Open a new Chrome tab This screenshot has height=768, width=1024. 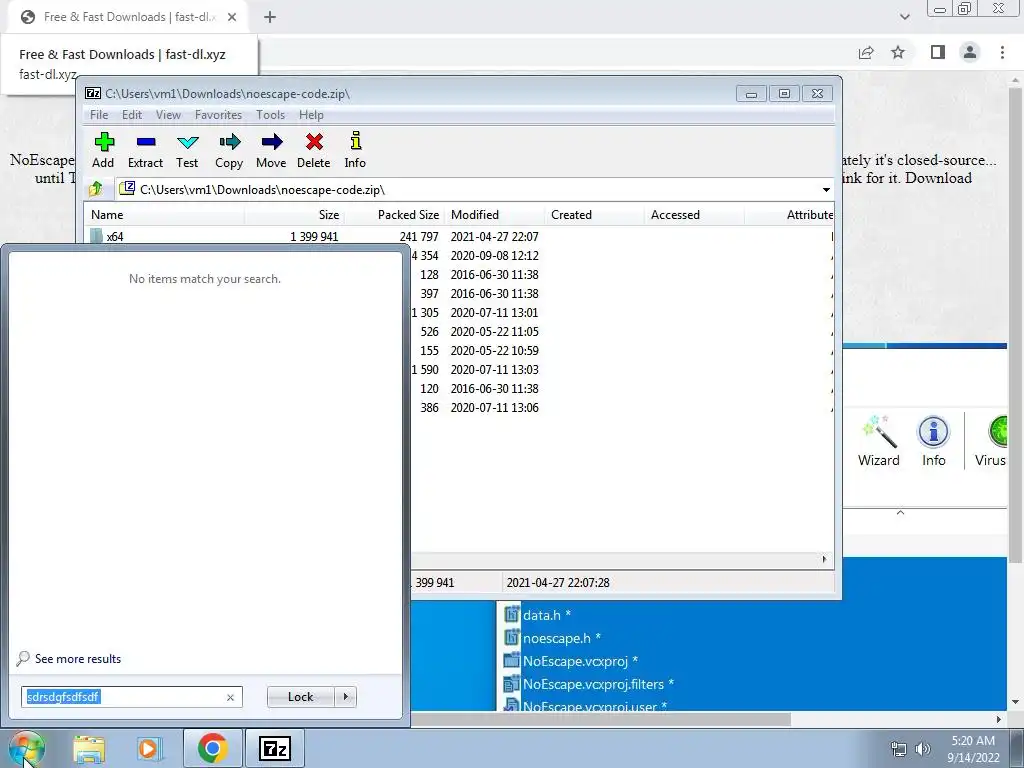[270, 17]
